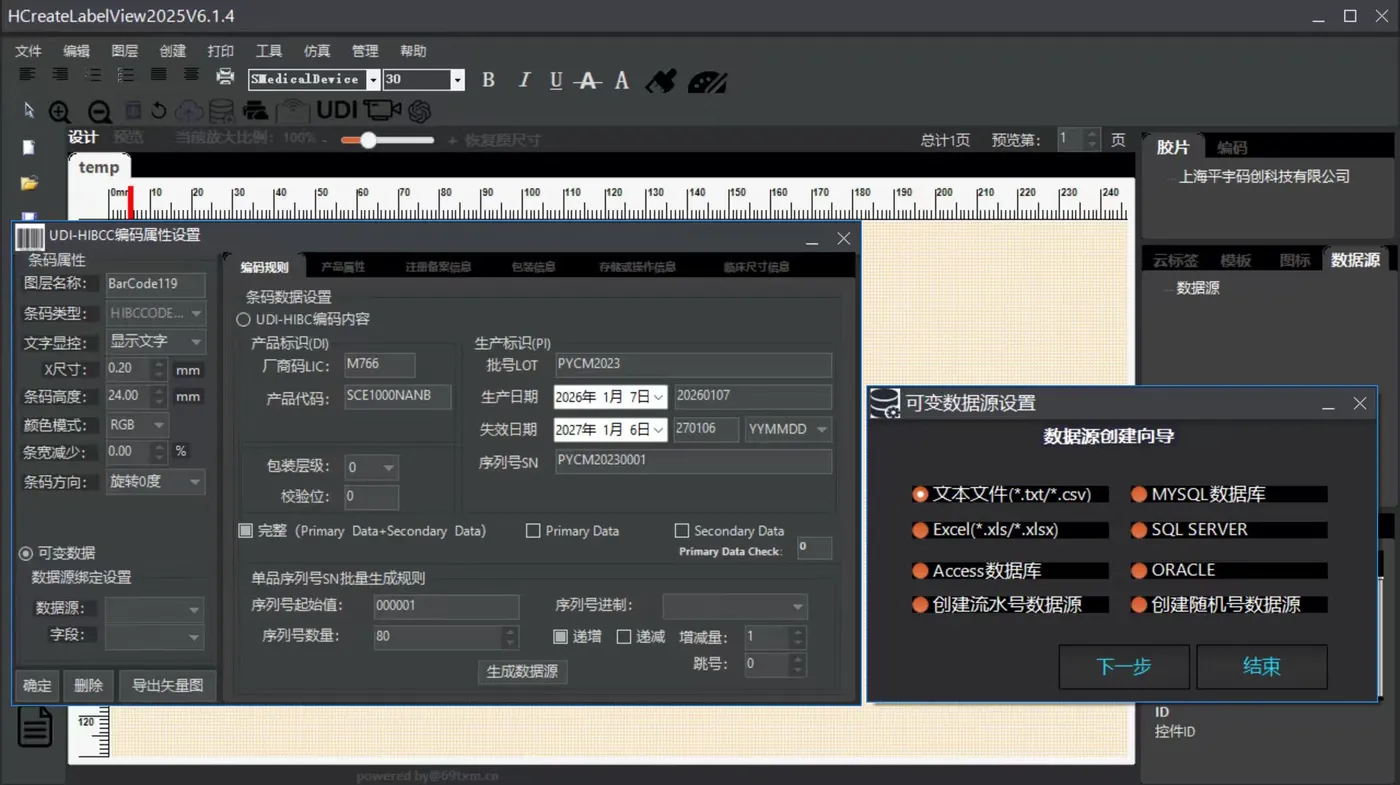
Task: Click the UDI toolbar icon
Action: [337, 110]
